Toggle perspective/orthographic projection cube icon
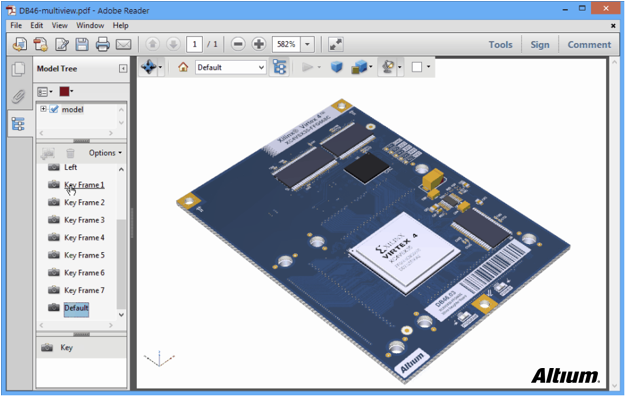 337,67
